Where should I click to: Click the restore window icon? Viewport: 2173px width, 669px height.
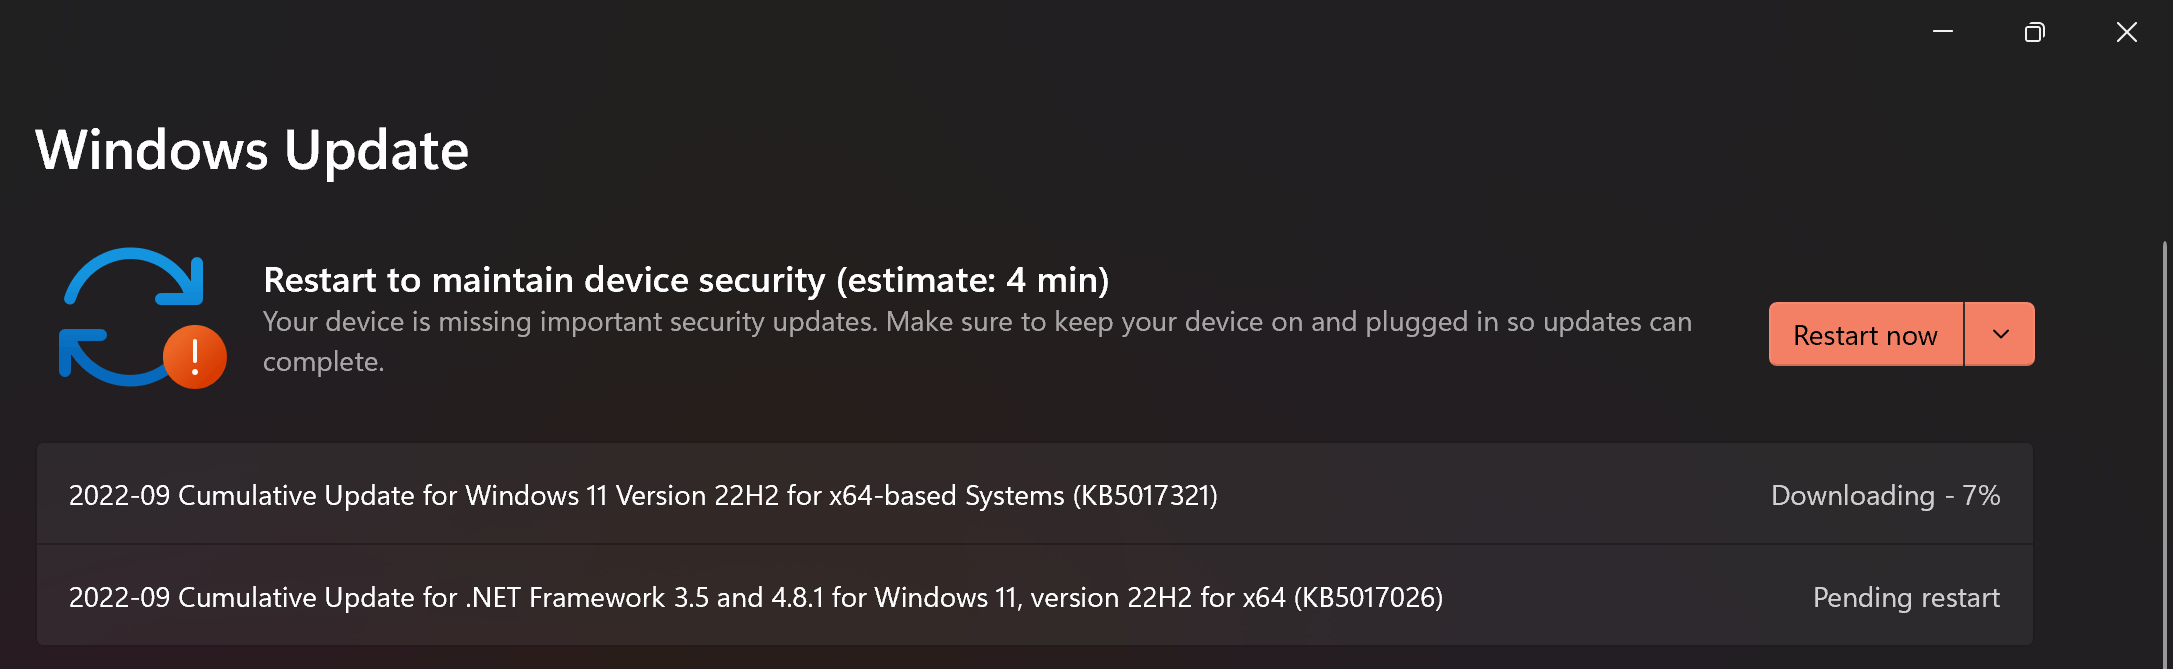click(2033, 31)
